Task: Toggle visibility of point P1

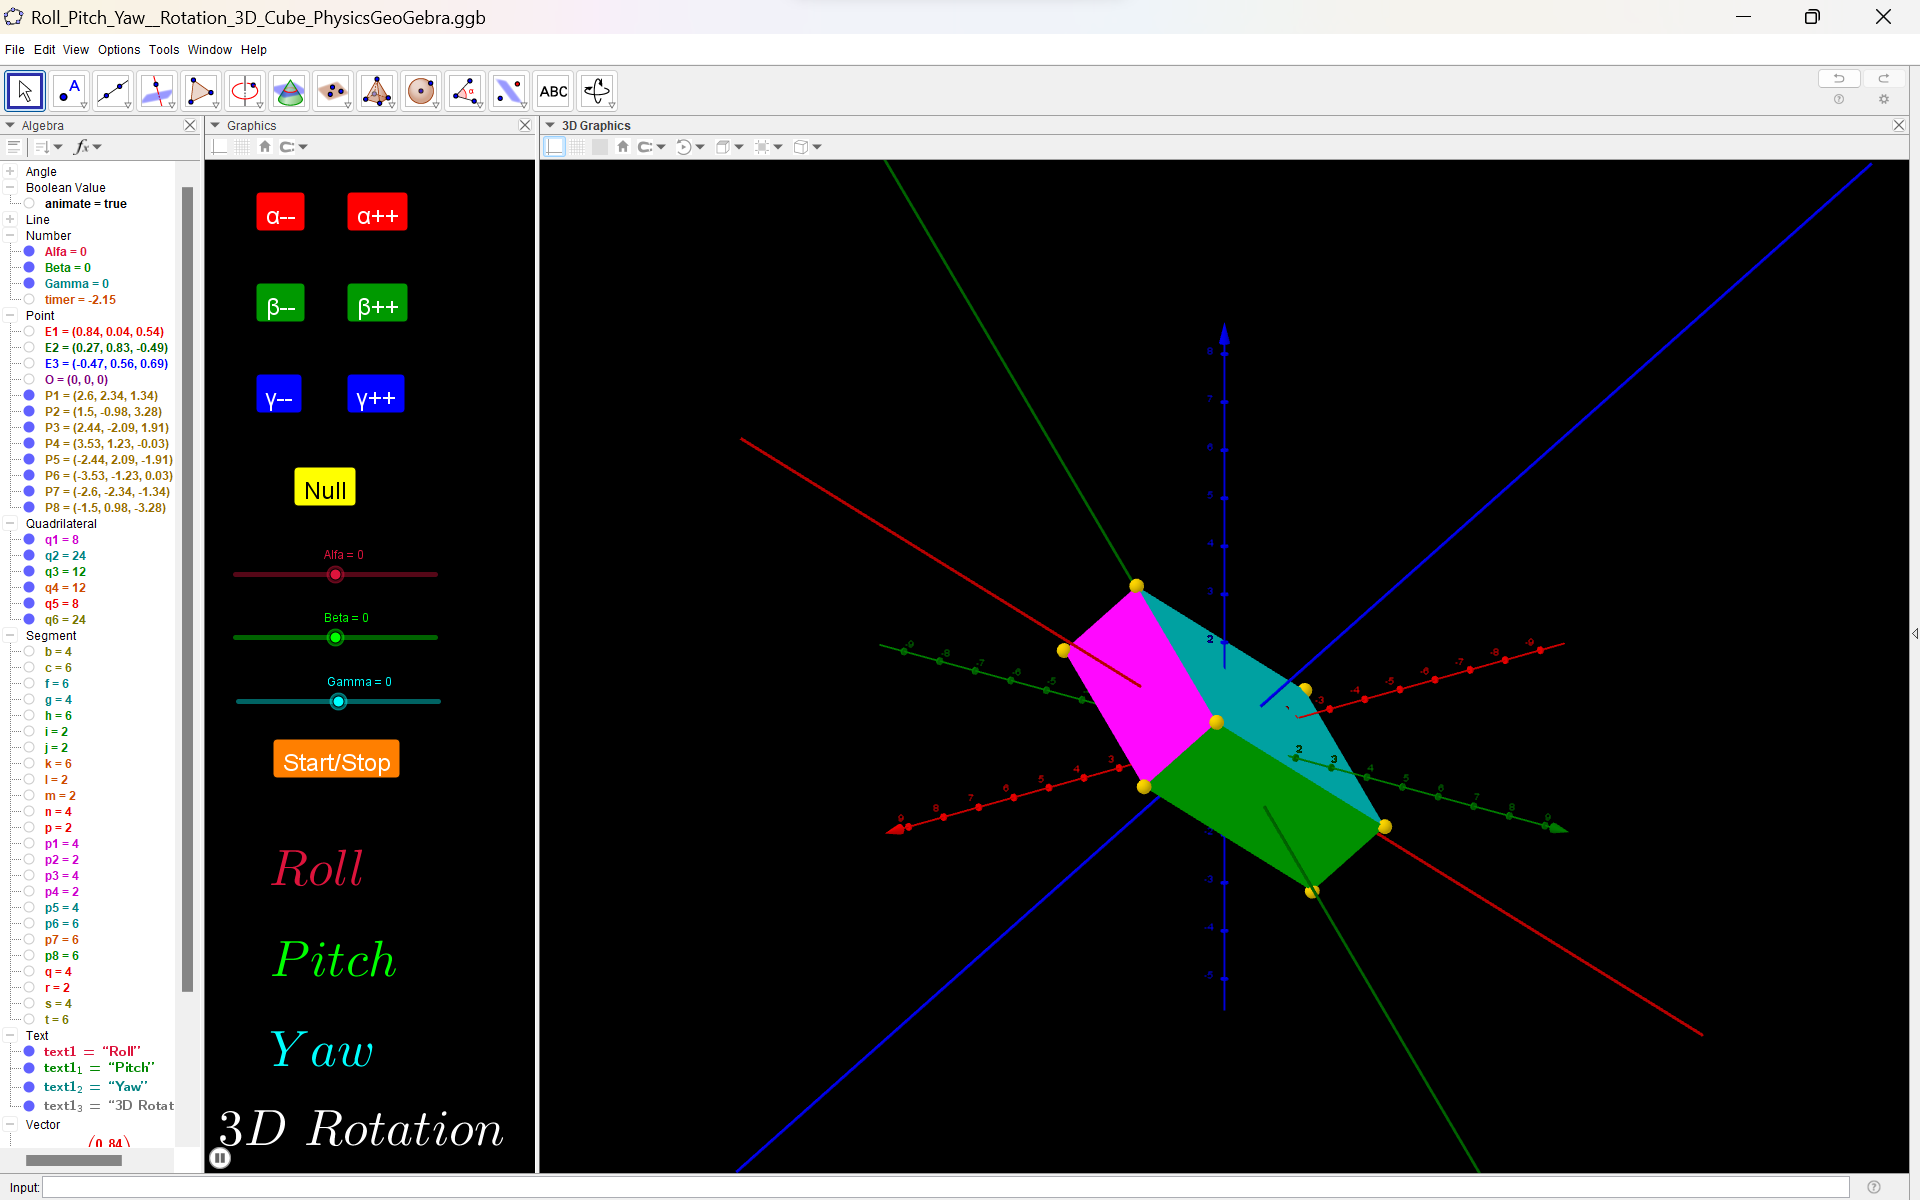Action: pos(30,396)
